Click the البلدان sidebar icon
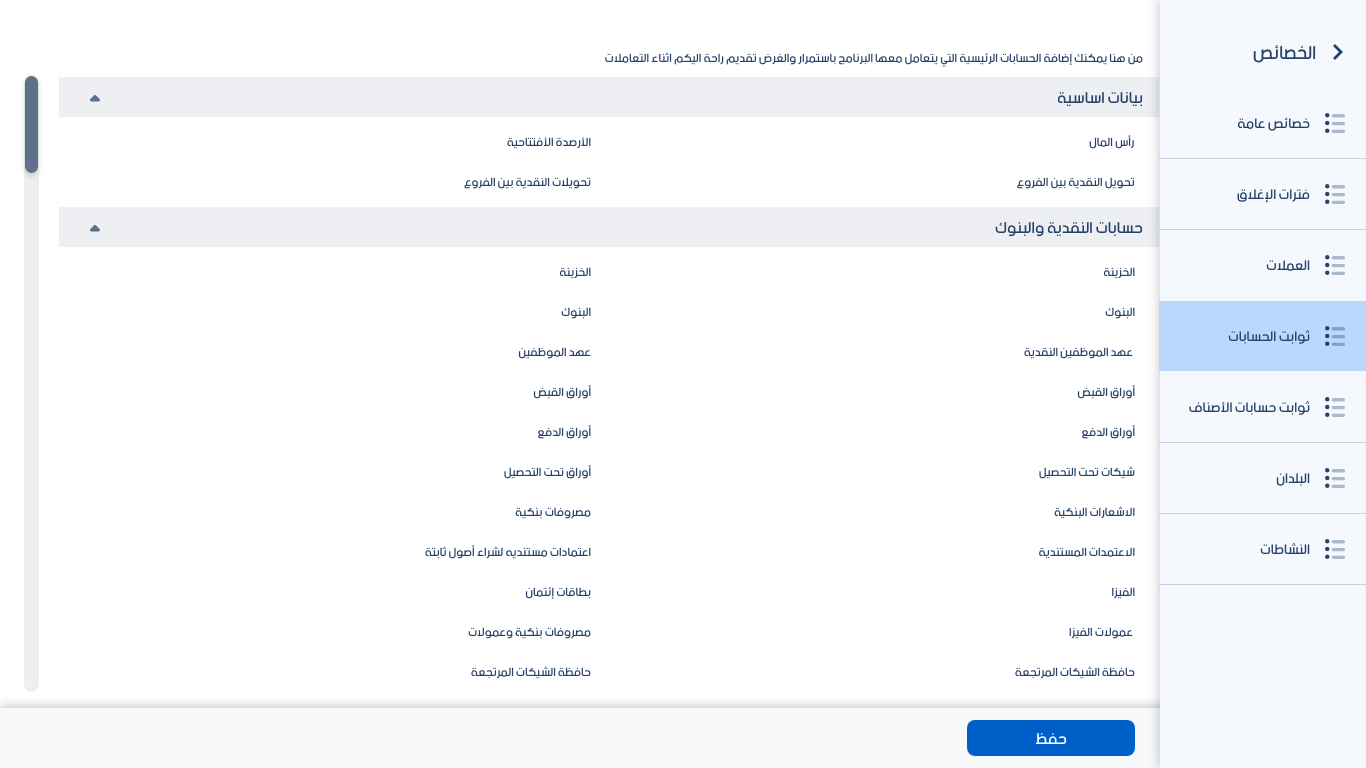The height and width of the screenshot is (768, 1366). (x=1335, y=478)
